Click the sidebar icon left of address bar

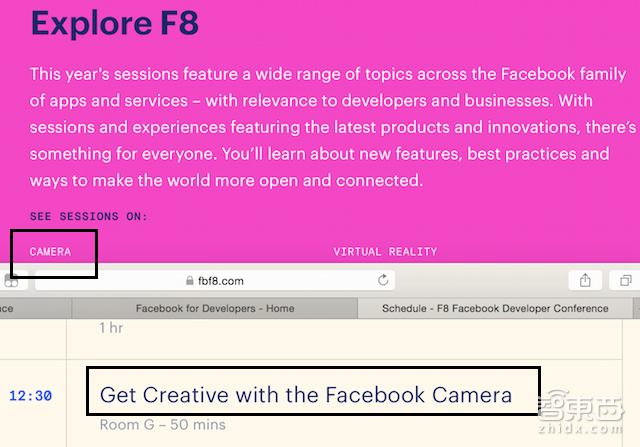pyautogui.click(x=11, y=282)
